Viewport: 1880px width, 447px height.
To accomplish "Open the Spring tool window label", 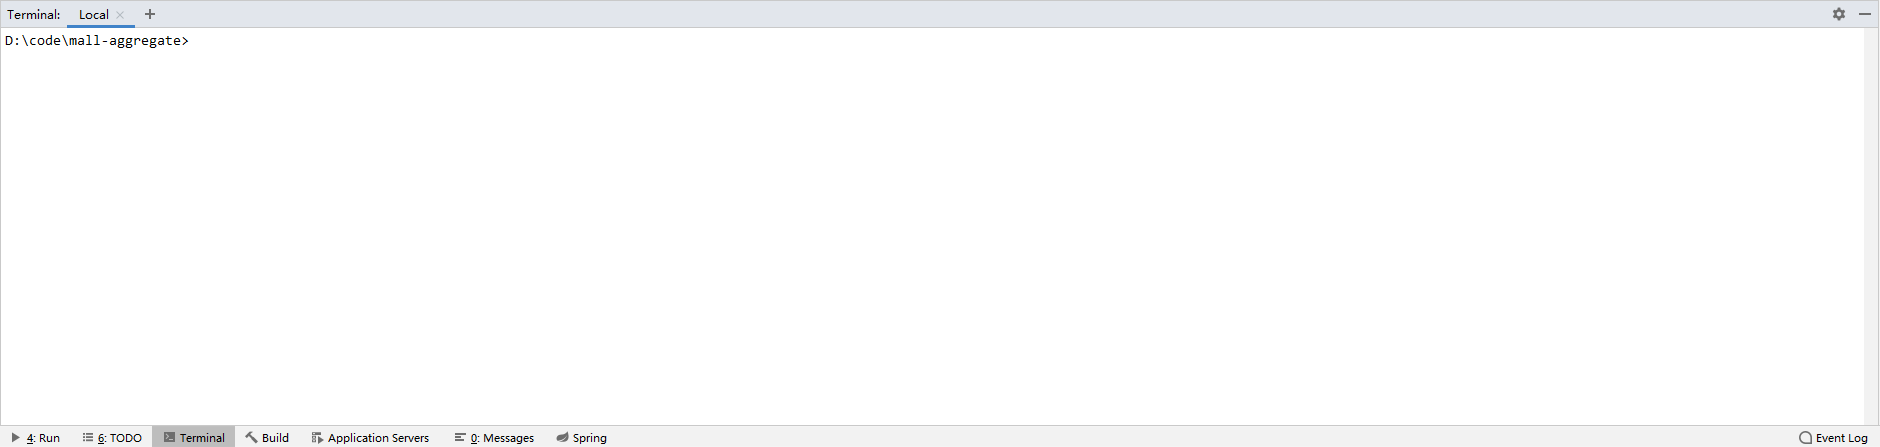I will pos(589,438).
